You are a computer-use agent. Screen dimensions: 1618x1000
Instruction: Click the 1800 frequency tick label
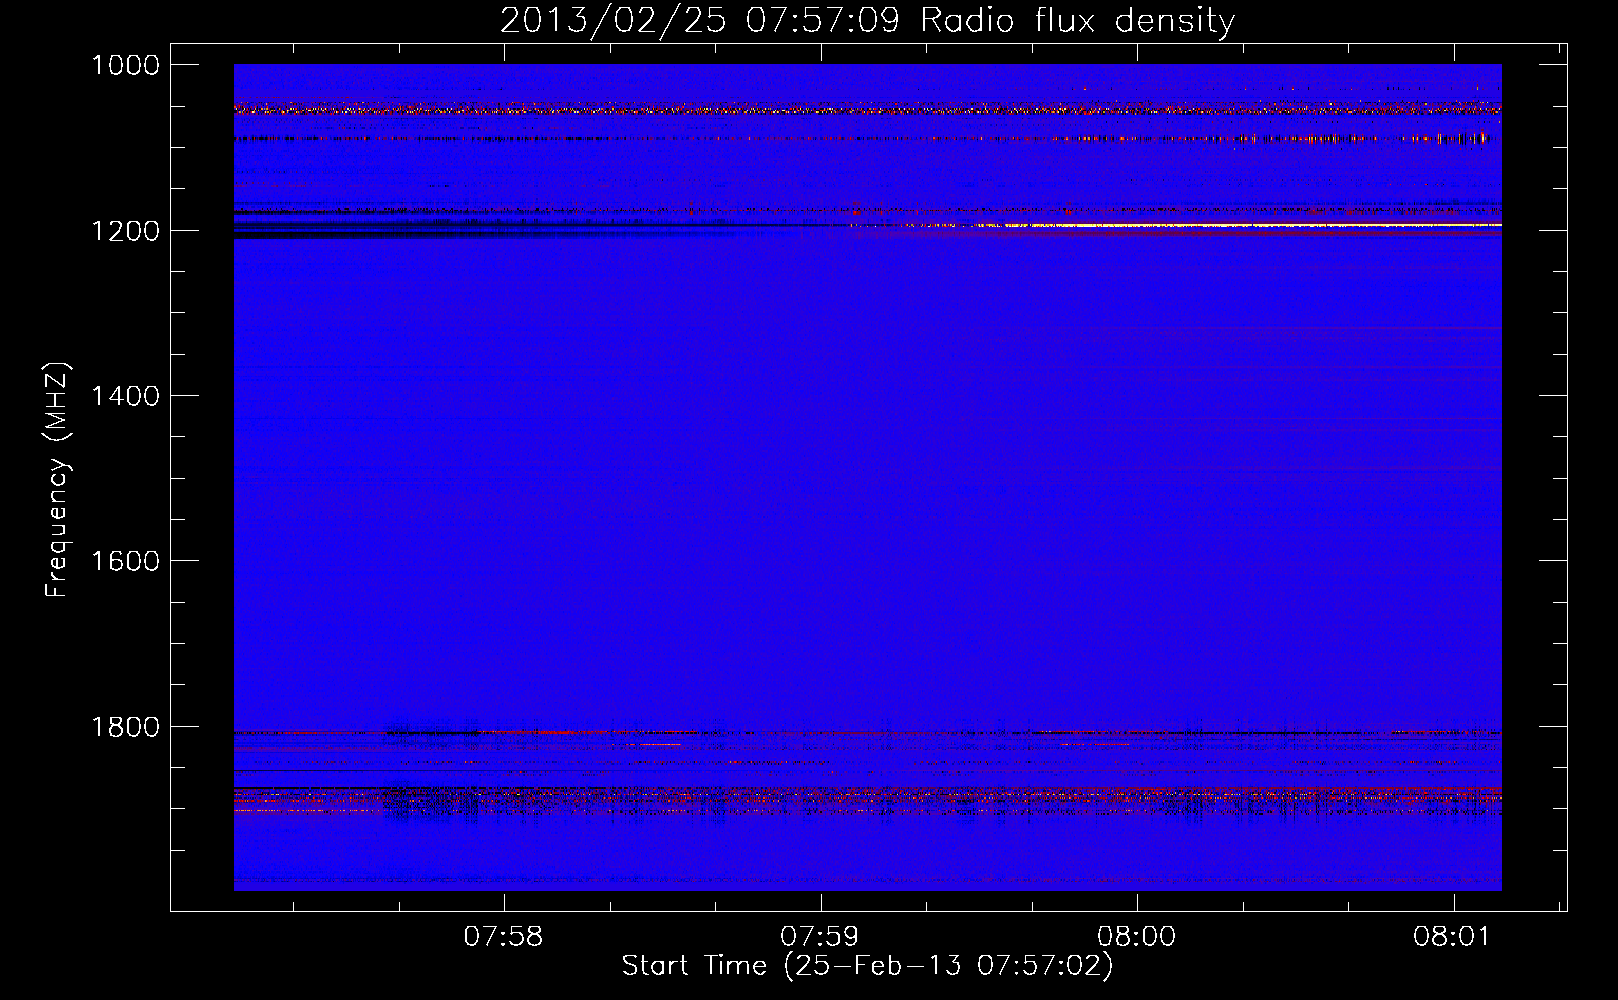click(125, 727)
